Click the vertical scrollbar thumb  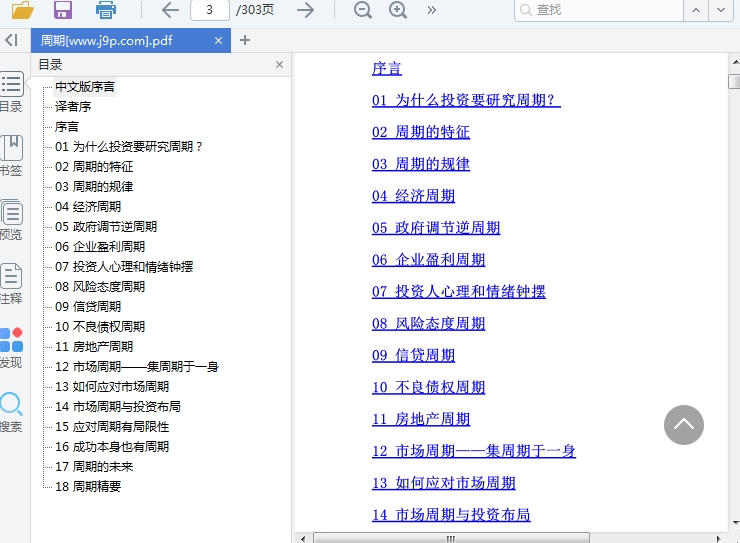[x=734, y=81]
